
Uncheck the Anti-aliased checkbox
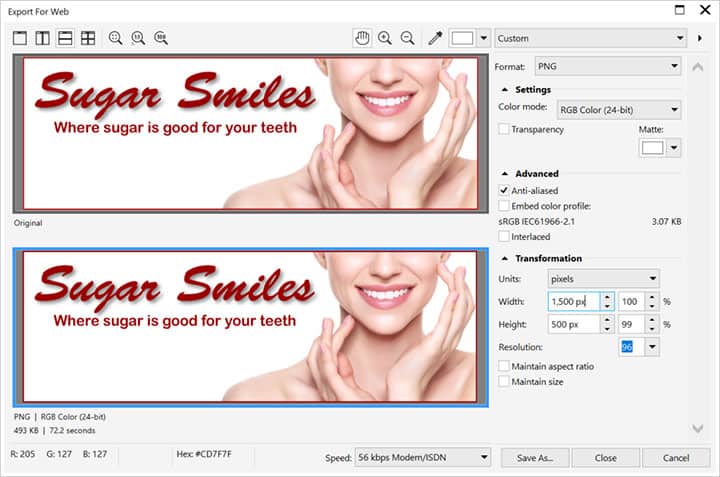[x=504, y=191]
